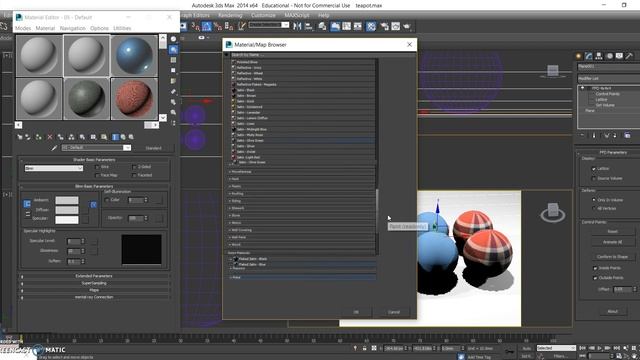Click the Make Preview icon
This screenshot has width=640, height=360.
173,91
